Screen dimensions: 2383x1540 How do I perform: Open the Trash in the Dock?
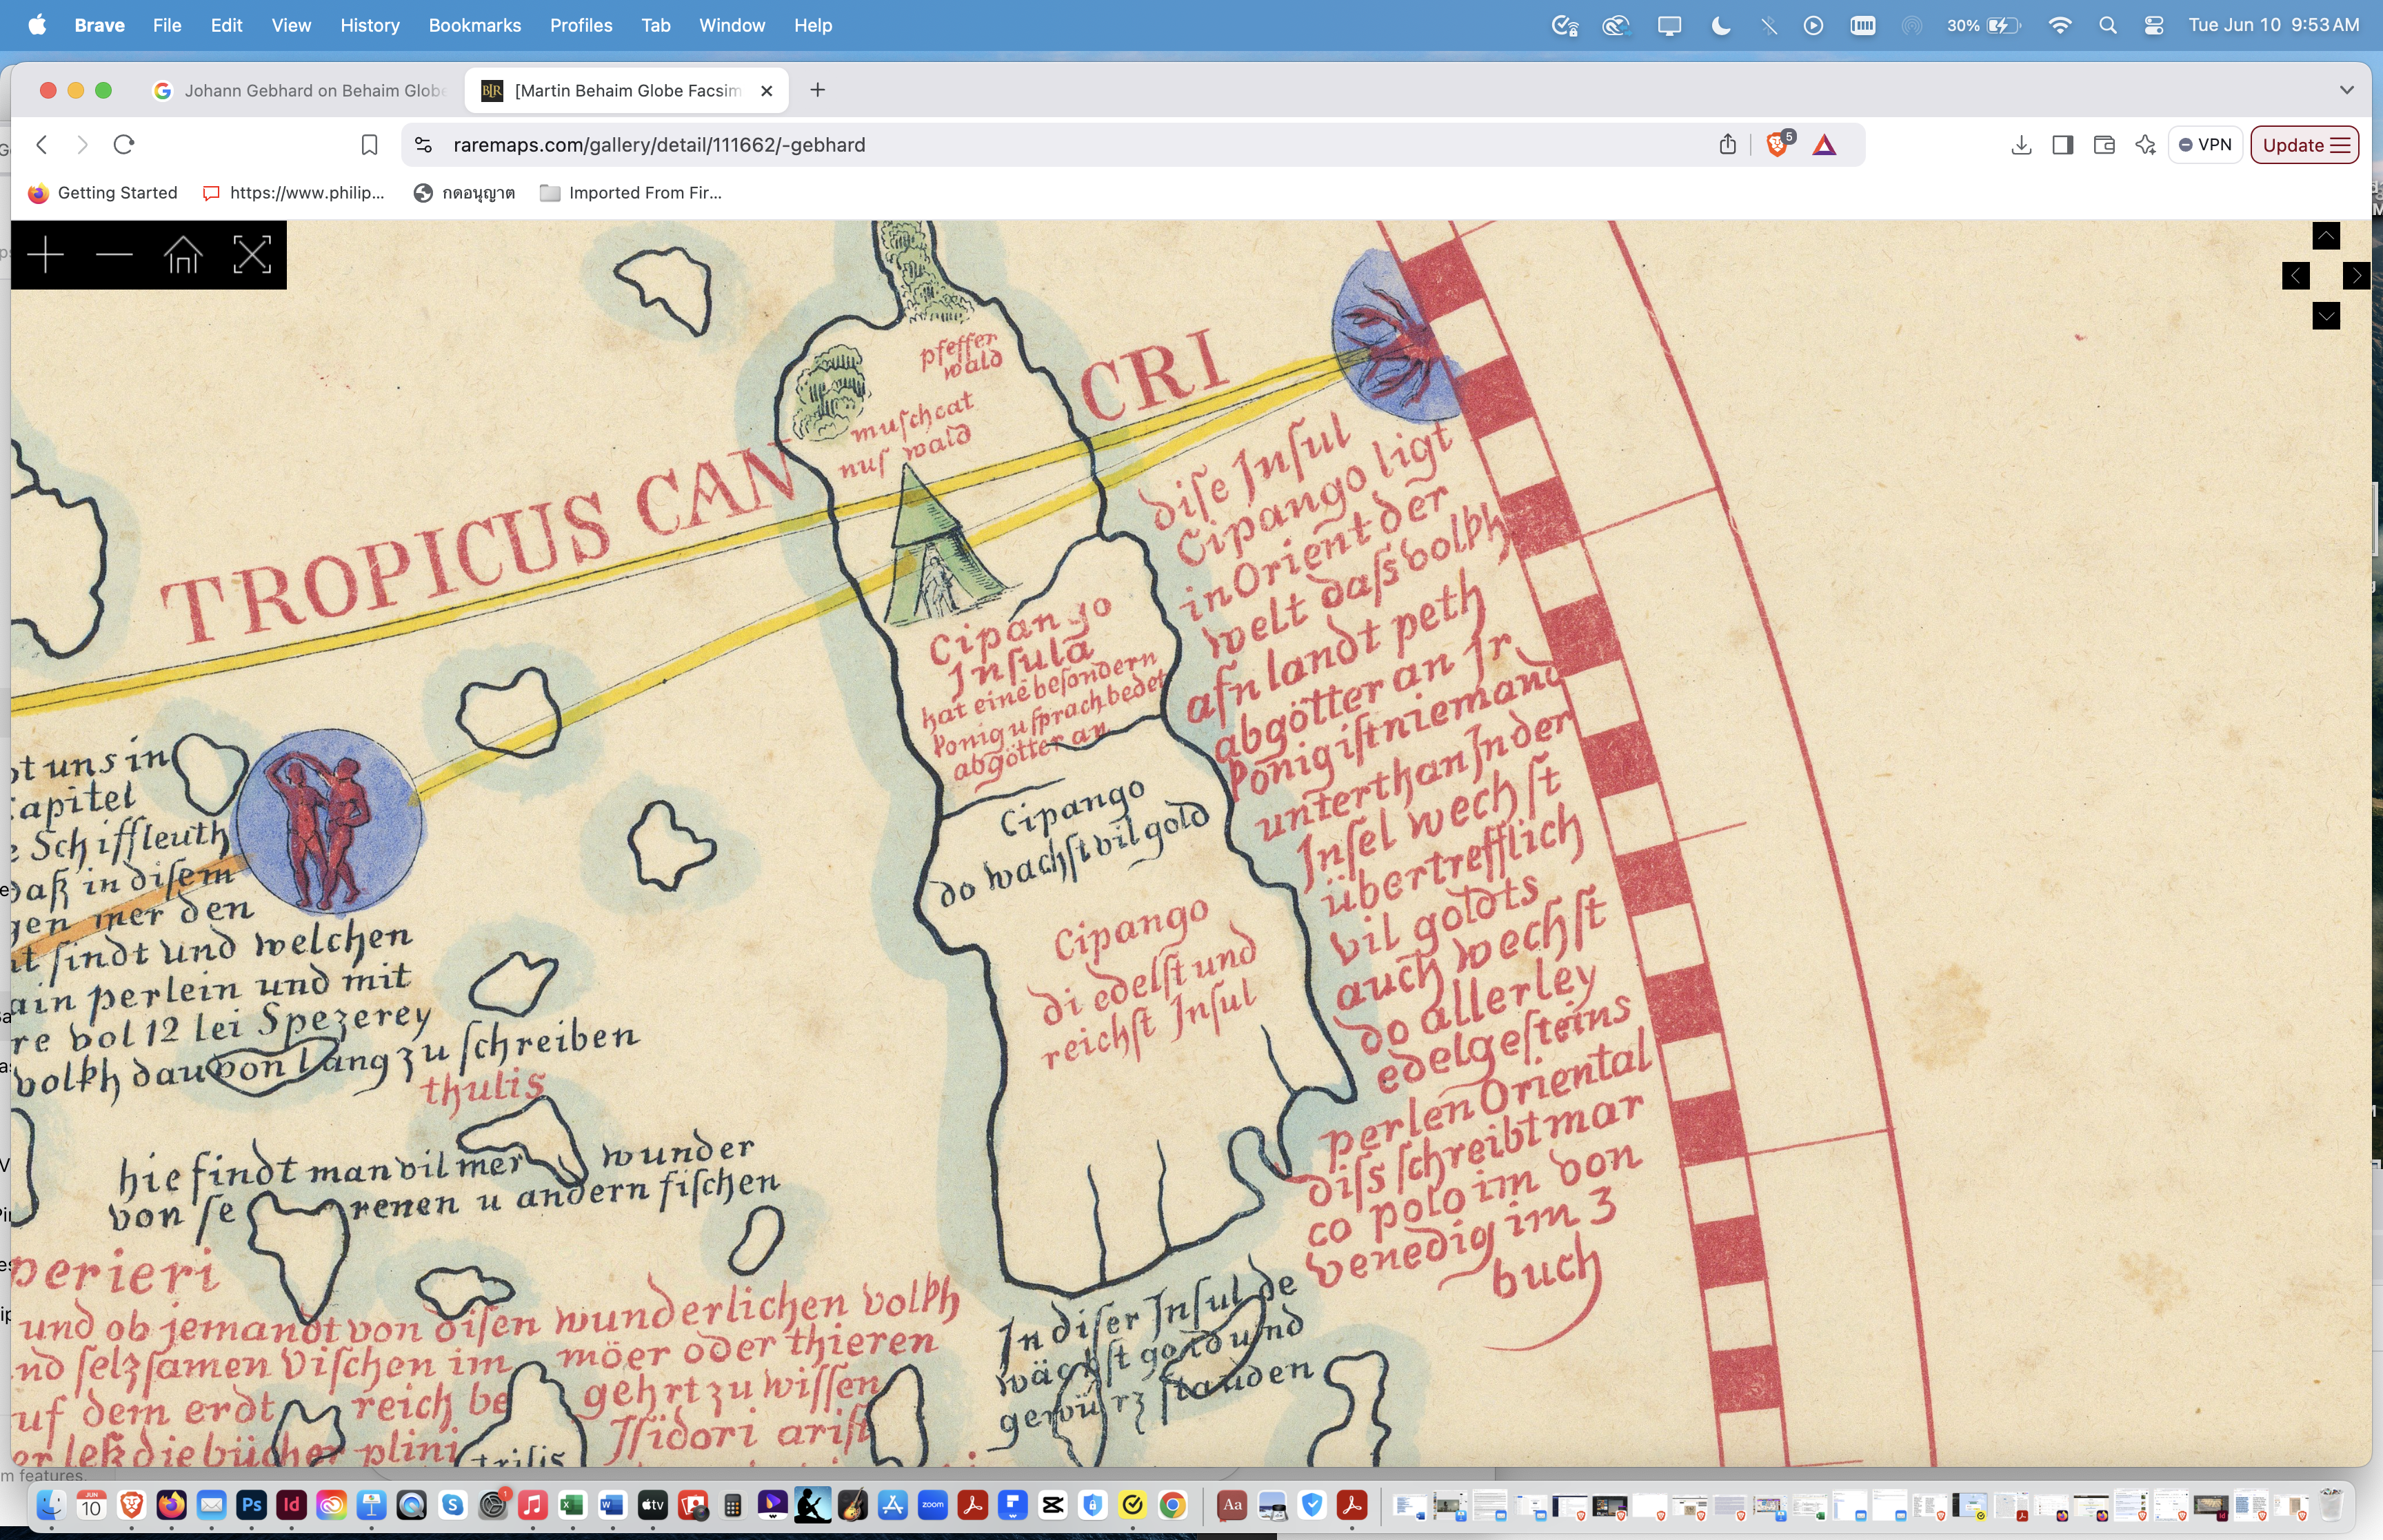point(2331,1505)
